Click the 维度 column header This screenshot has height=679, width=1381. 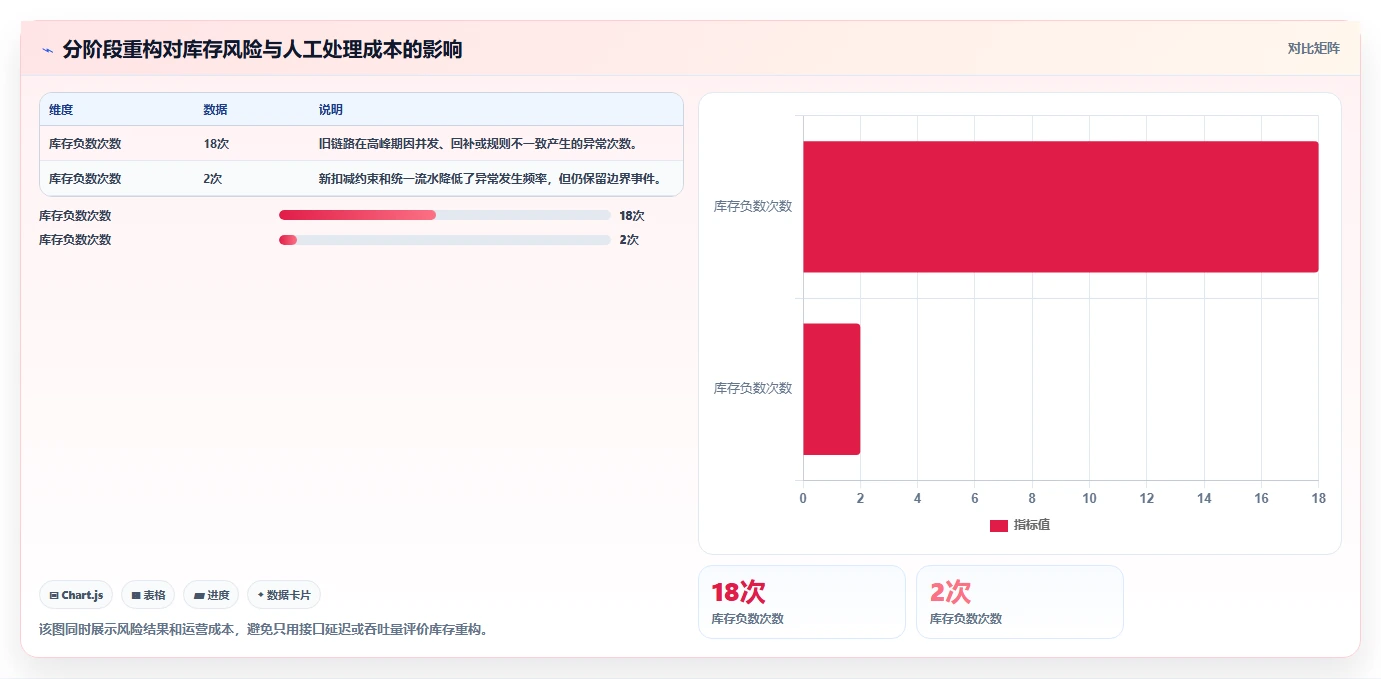click(x=61, y=110)
